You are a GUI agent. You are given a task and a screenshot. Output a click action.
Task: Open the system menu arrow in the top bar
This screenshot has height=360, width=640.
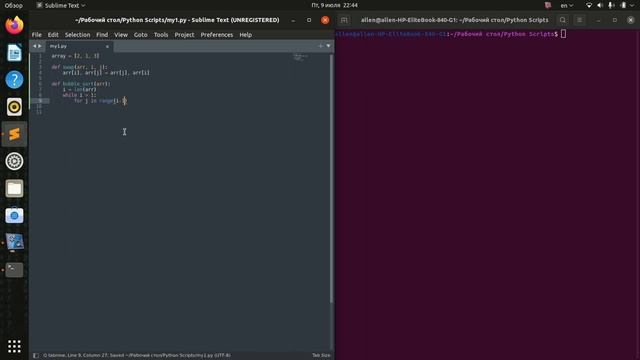pos(633,5)
